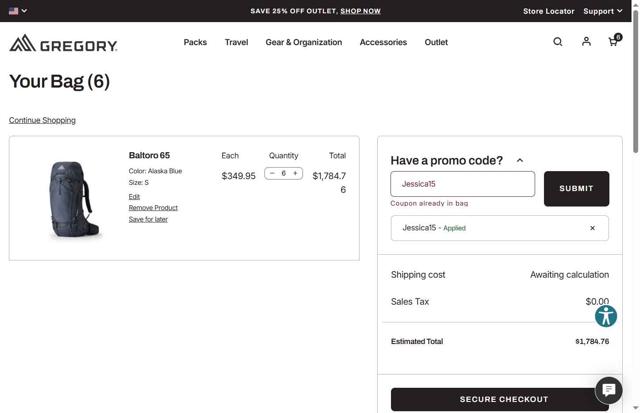This screenshot has width=640, height=413.
Task: Click the 'Color: Alaska Blue' text
Action: (x=155, y=171)
